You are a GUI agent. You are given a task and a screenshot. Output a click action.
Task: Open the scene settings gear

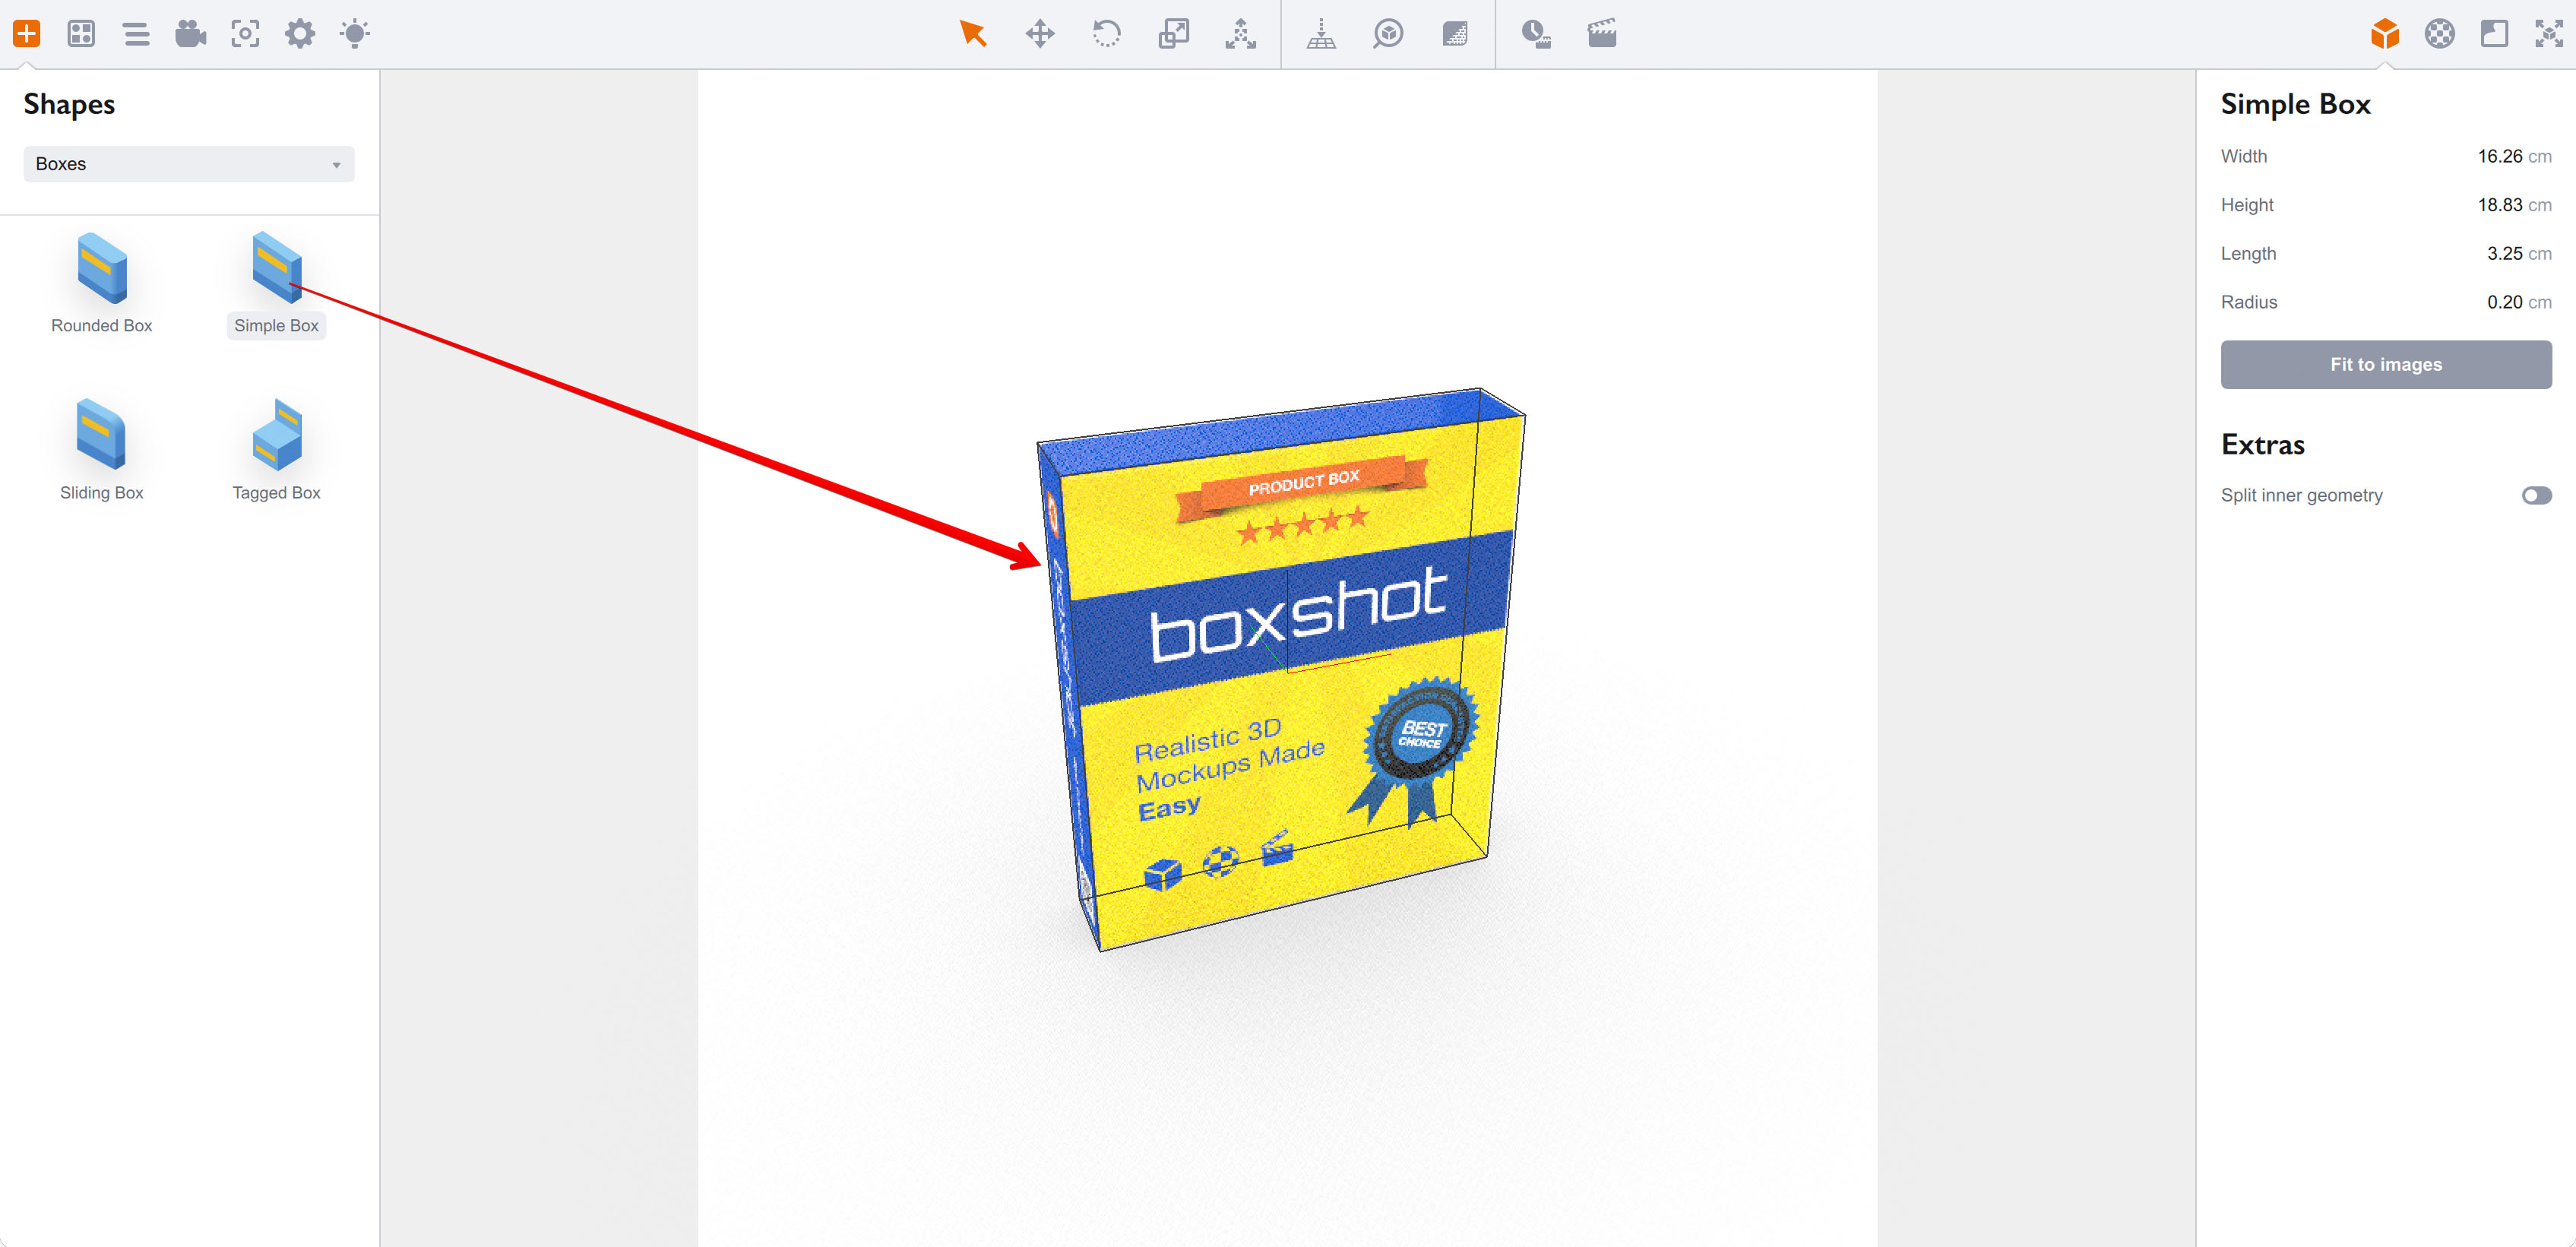tap(299, 34)
